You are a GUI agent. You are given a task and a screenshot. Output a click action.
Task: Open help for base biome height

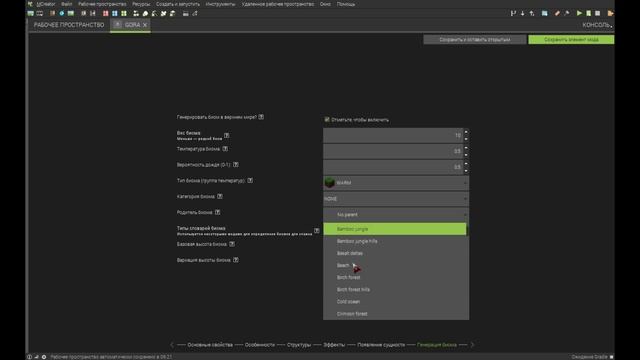coord(232,244)
